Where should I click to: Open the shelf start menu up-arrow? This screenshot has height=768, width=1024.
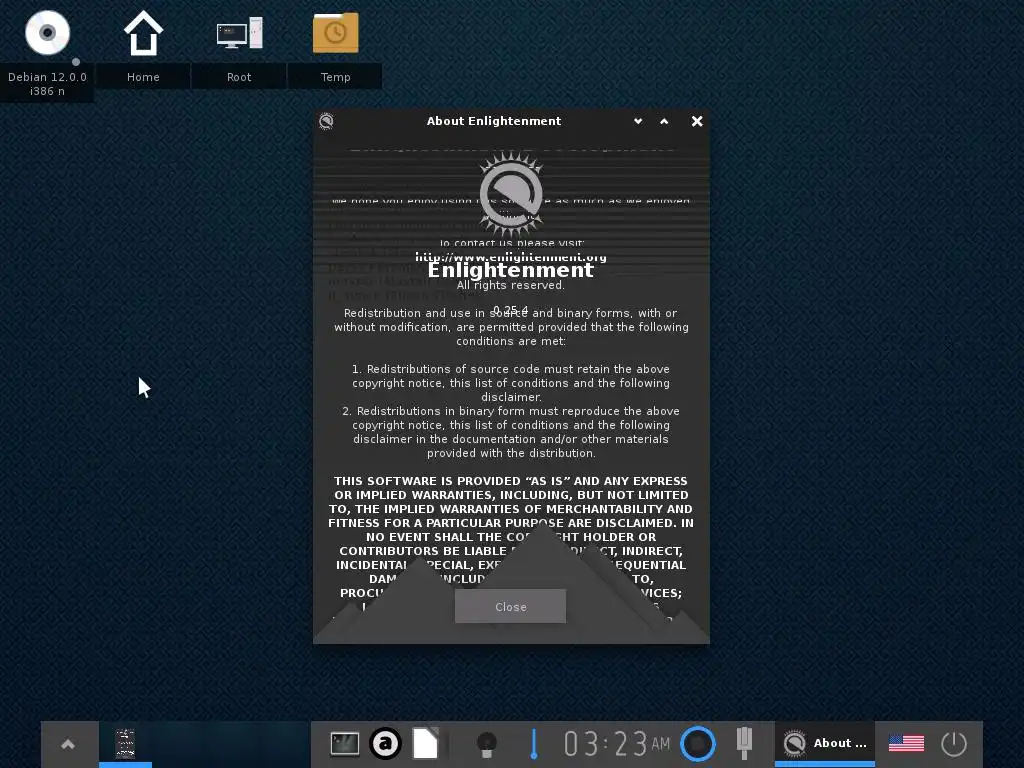[68, 744]
